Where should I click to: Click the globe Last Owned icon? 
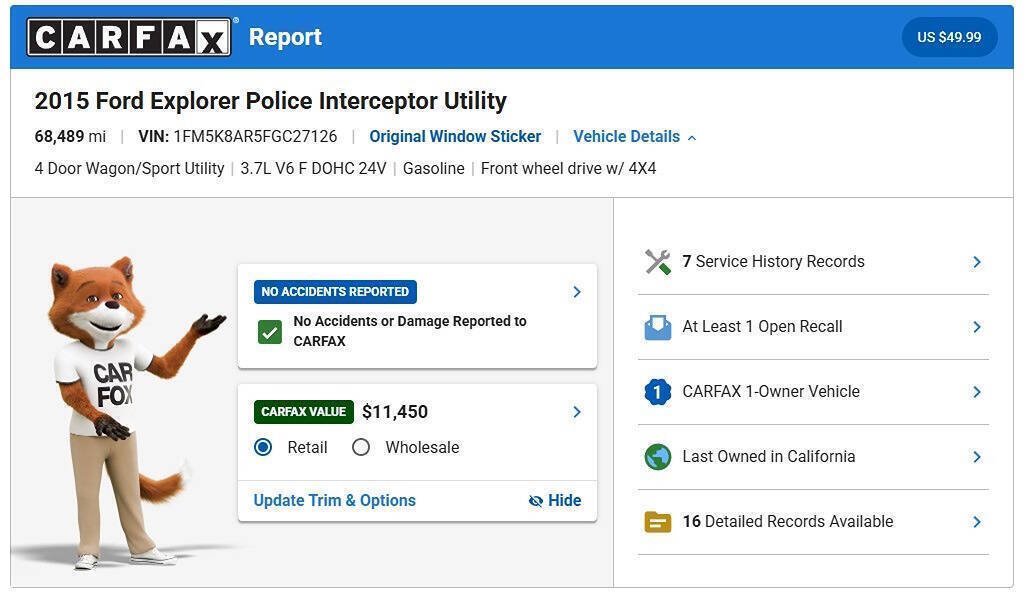click(658, 457)
